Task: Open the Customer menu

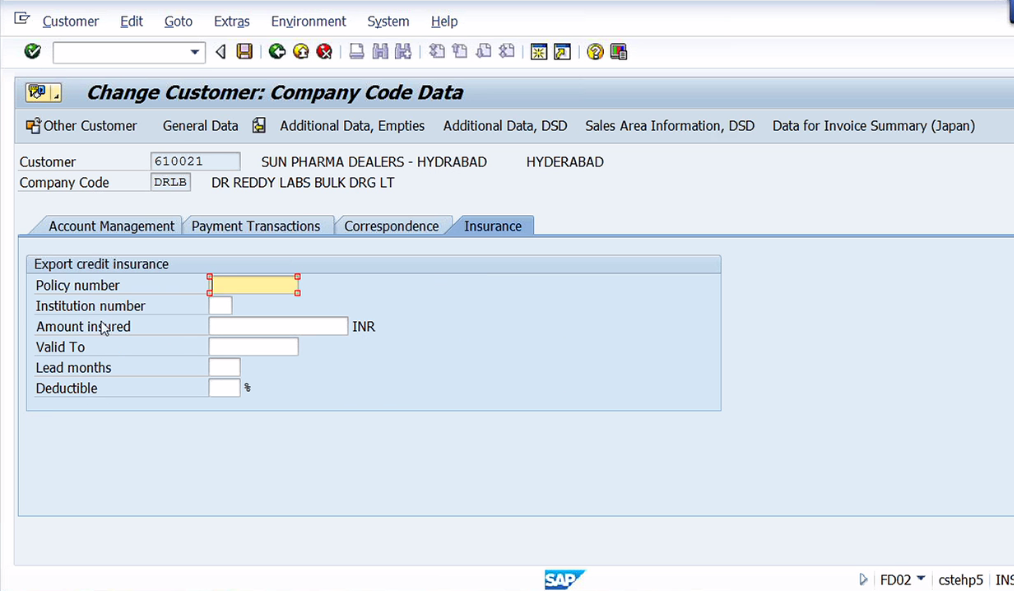Action: [70, 21]
